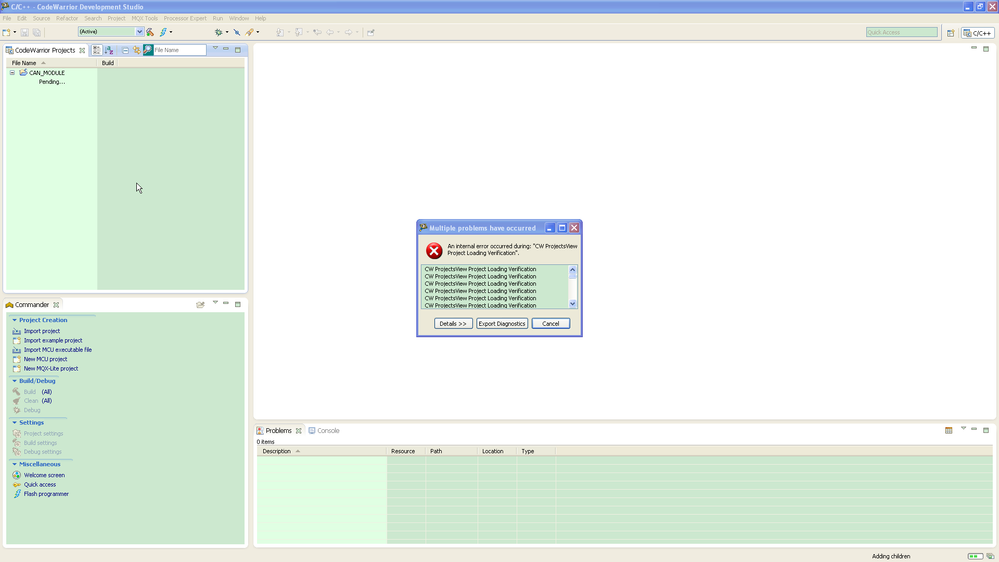The image size is (999, 562).
Task: Toggle alphabetical sort icon in Projects panel
Action: point(109,50)
